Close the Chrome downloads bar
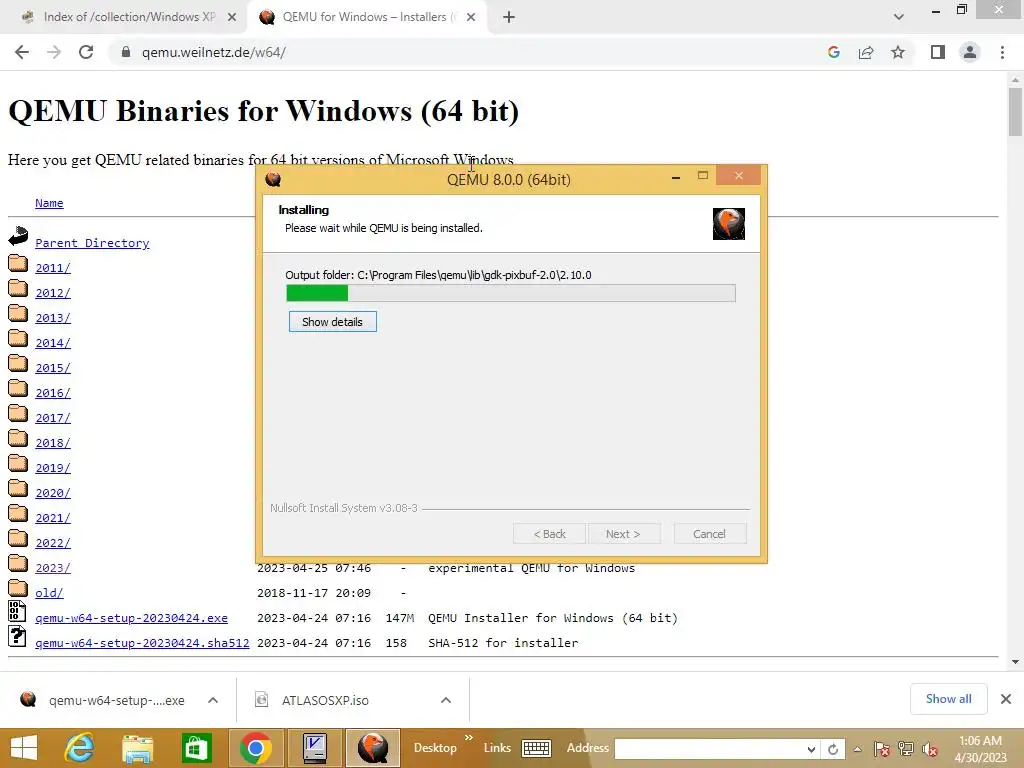 (1006, 699)
